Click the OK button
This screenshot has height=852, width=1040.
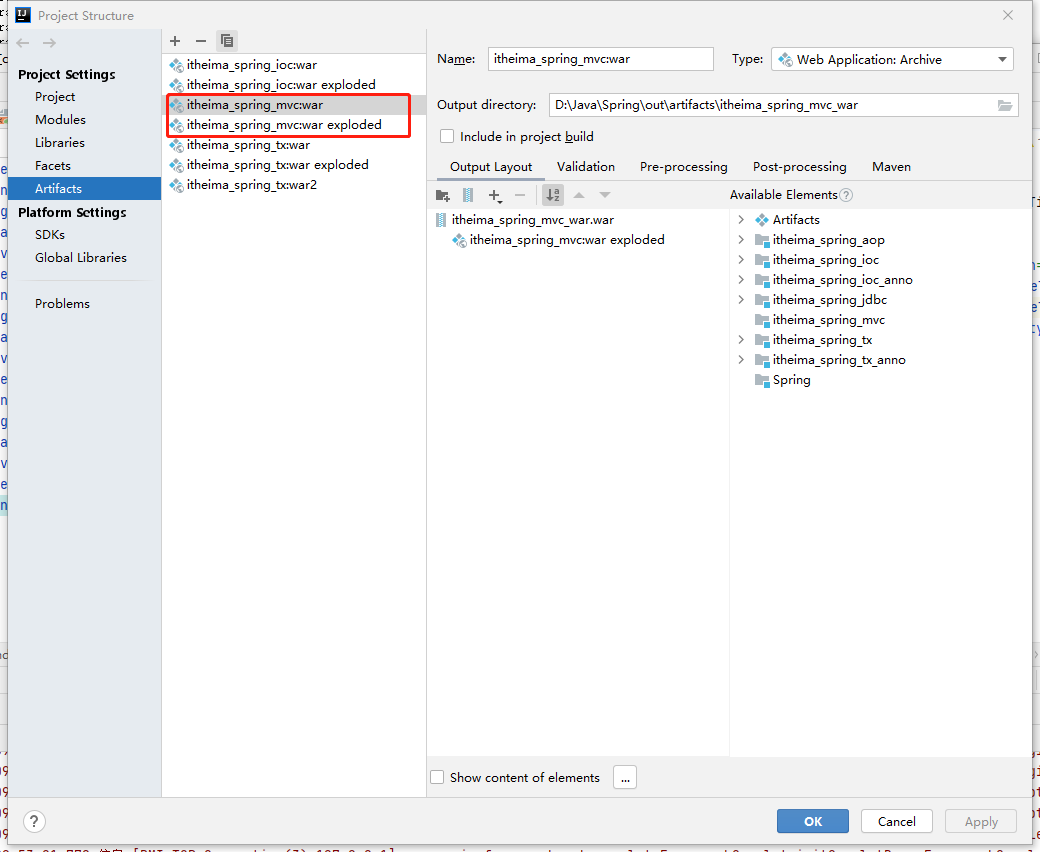812,820
